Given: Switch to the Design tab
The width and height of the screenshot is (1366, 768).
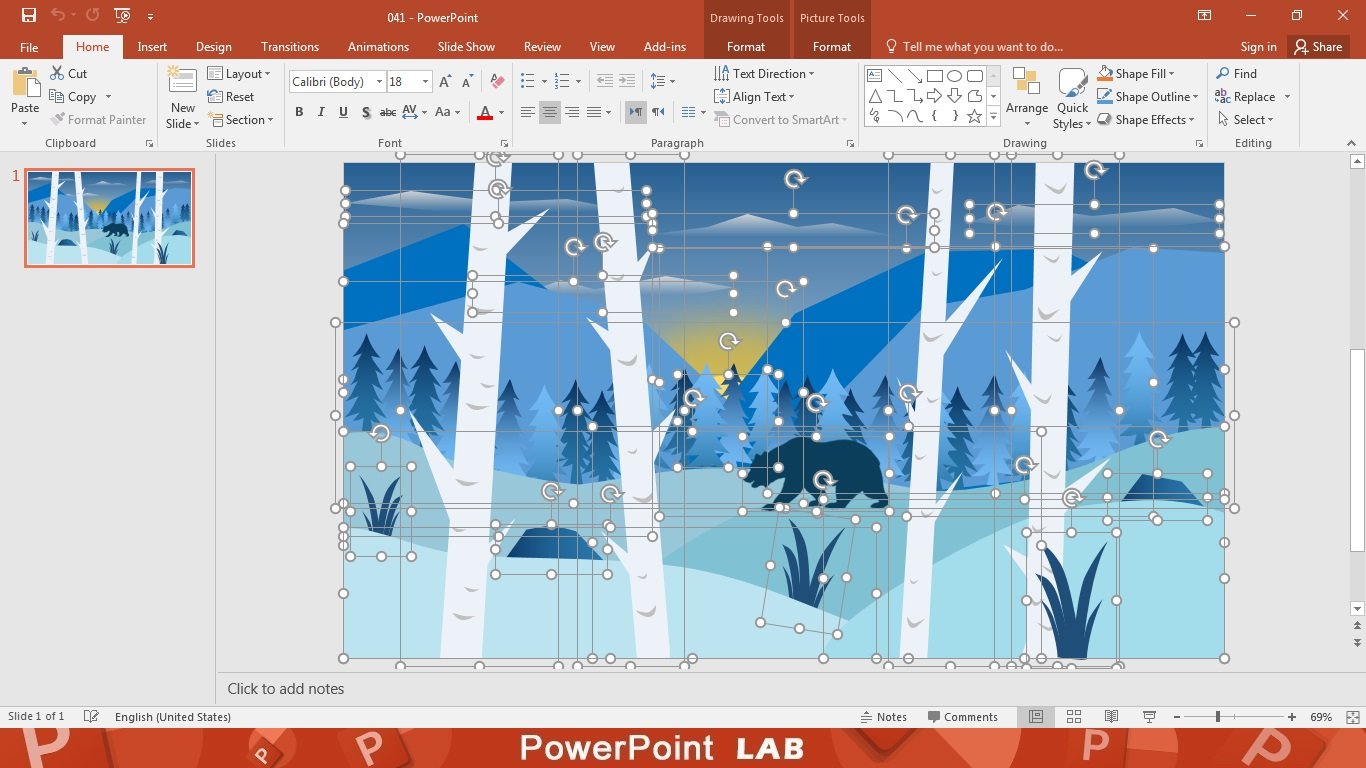Looking at the screenshot, I should coord(213,47).
